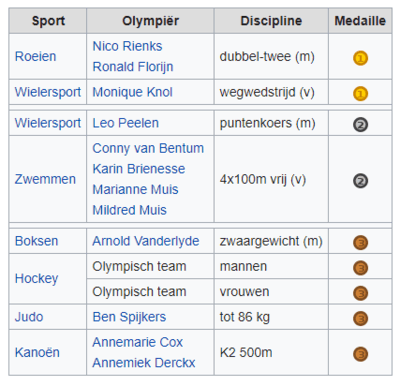
Task: Click bronze medal icon for hockey vrouwen
Action: click(x=360, y=293)
